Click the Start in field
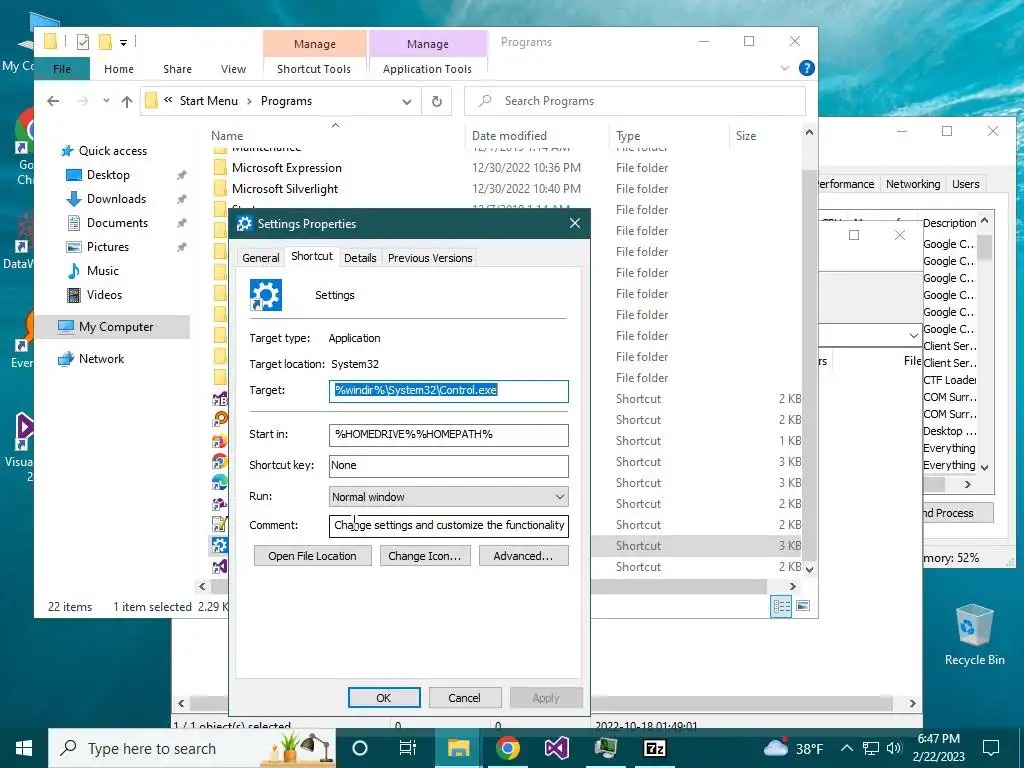 (x=449, y=435)
